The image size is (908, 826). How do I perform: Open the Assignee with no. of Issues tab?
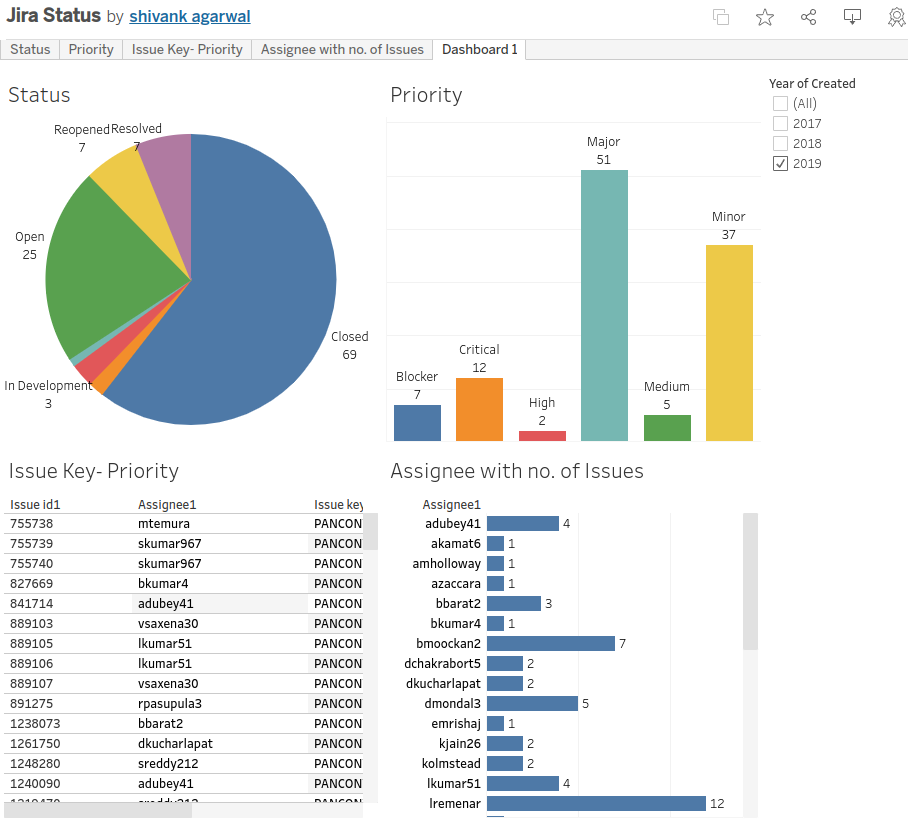(341, 48)
